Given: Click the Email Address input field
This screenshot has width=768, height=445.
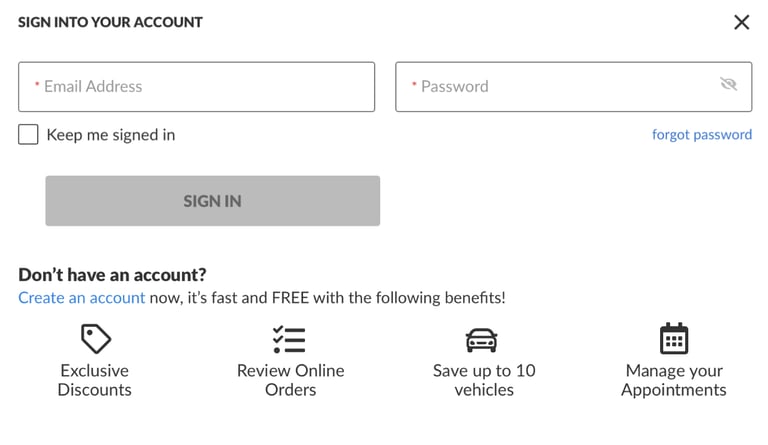Looking at the screenshot, I should click(x=196, y=87).
